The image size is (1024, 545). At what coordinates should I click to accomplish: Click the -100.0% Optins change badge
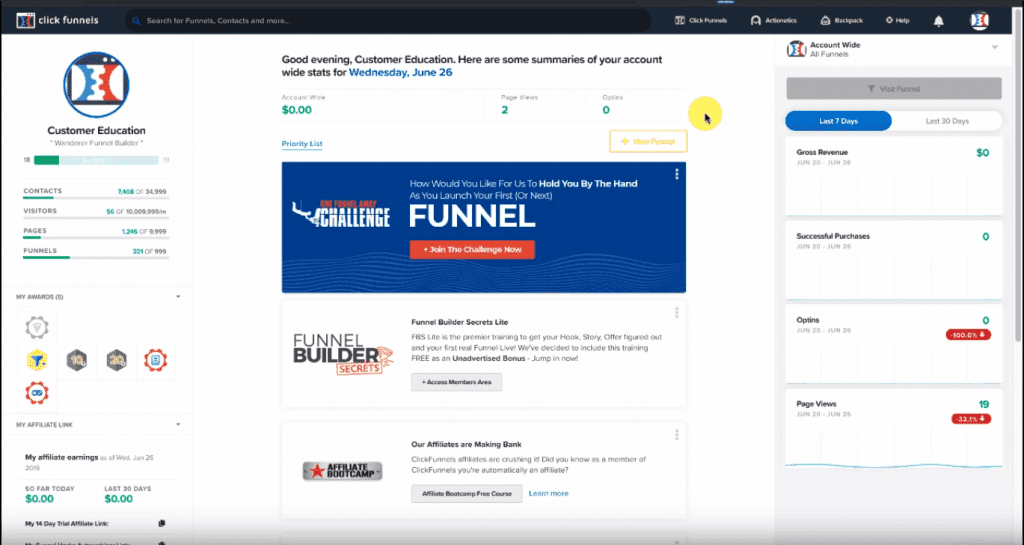point(968,335)
